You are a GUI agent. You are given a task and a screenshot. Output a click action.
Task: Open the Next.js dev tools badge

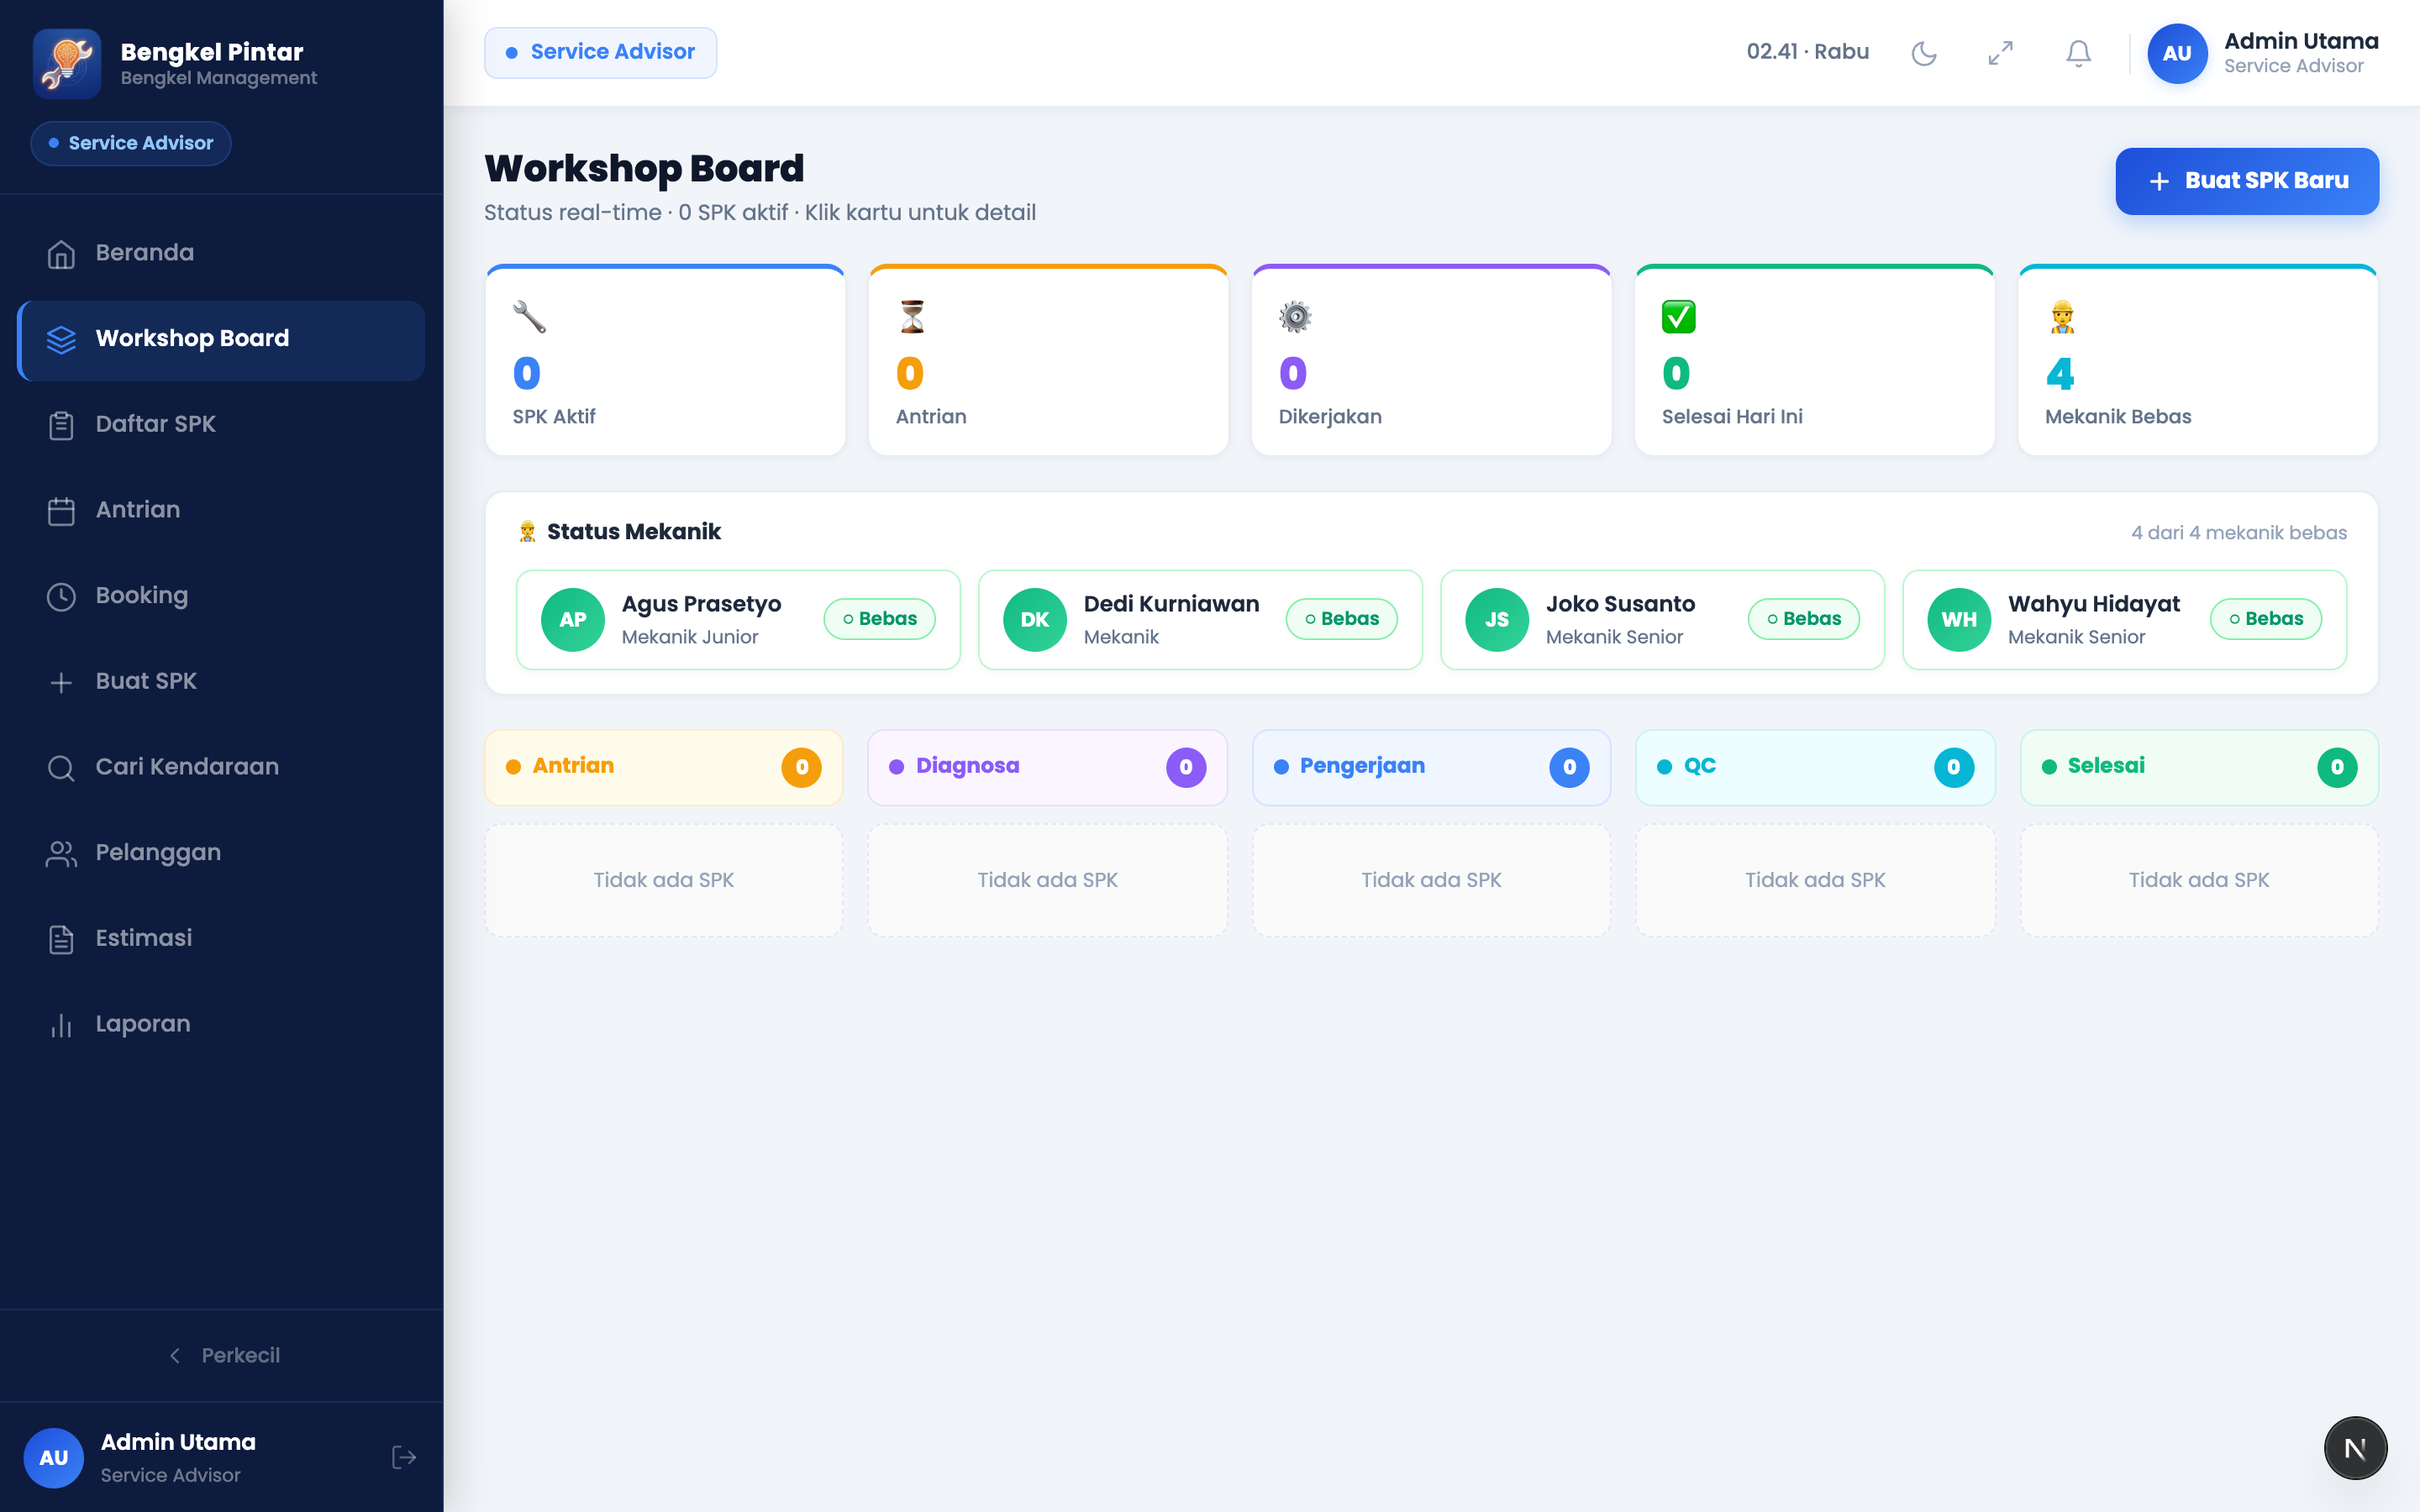[2355, 1447]
